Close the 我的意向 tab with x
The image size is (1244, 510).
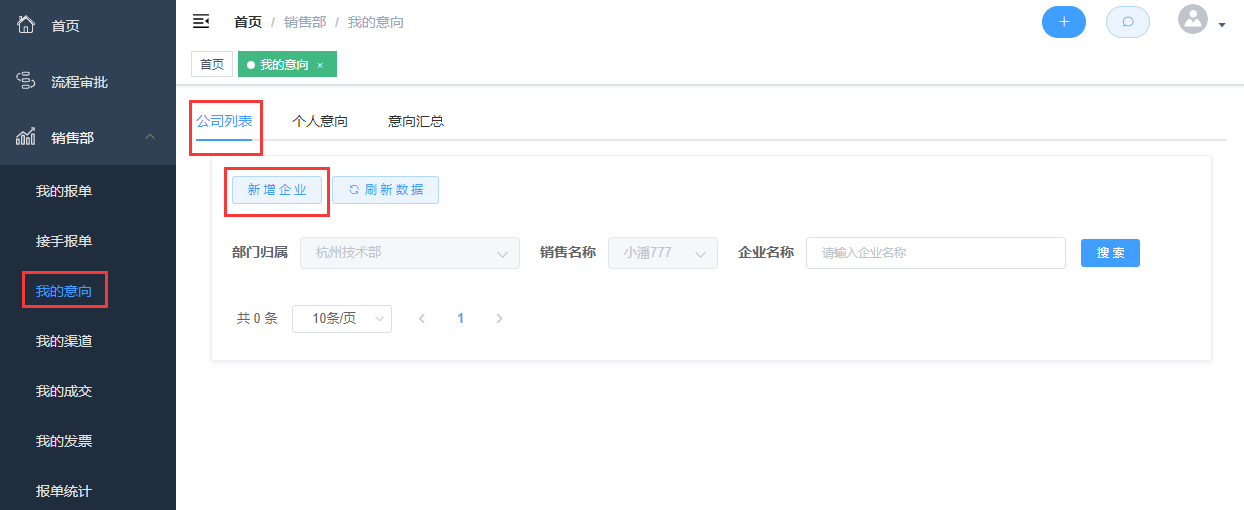[320, 65]
